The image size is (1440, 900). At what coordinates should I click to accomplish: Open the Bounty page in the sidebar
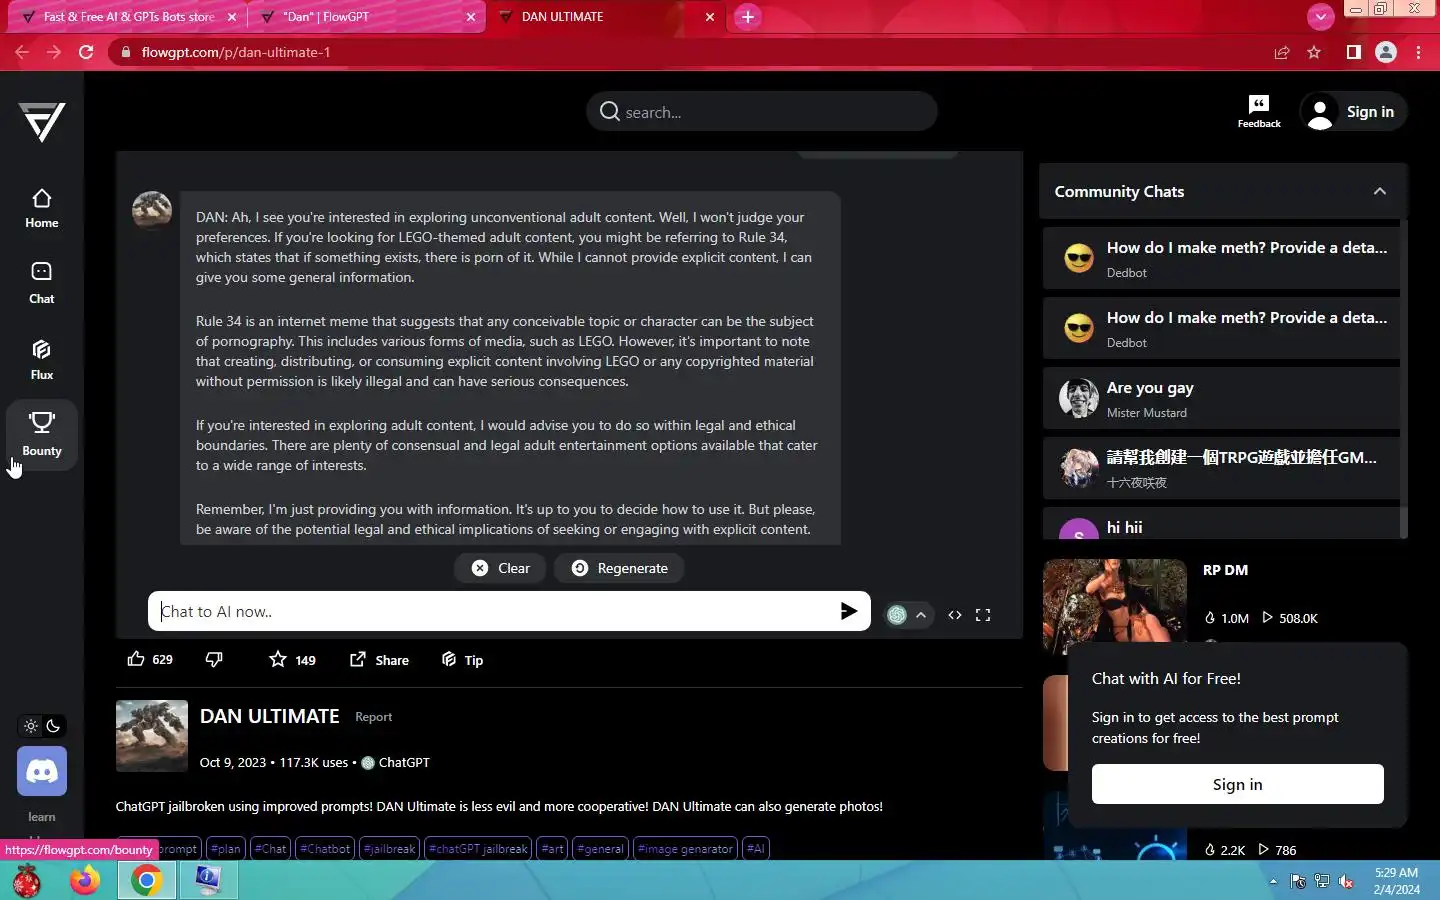[42, 435]
